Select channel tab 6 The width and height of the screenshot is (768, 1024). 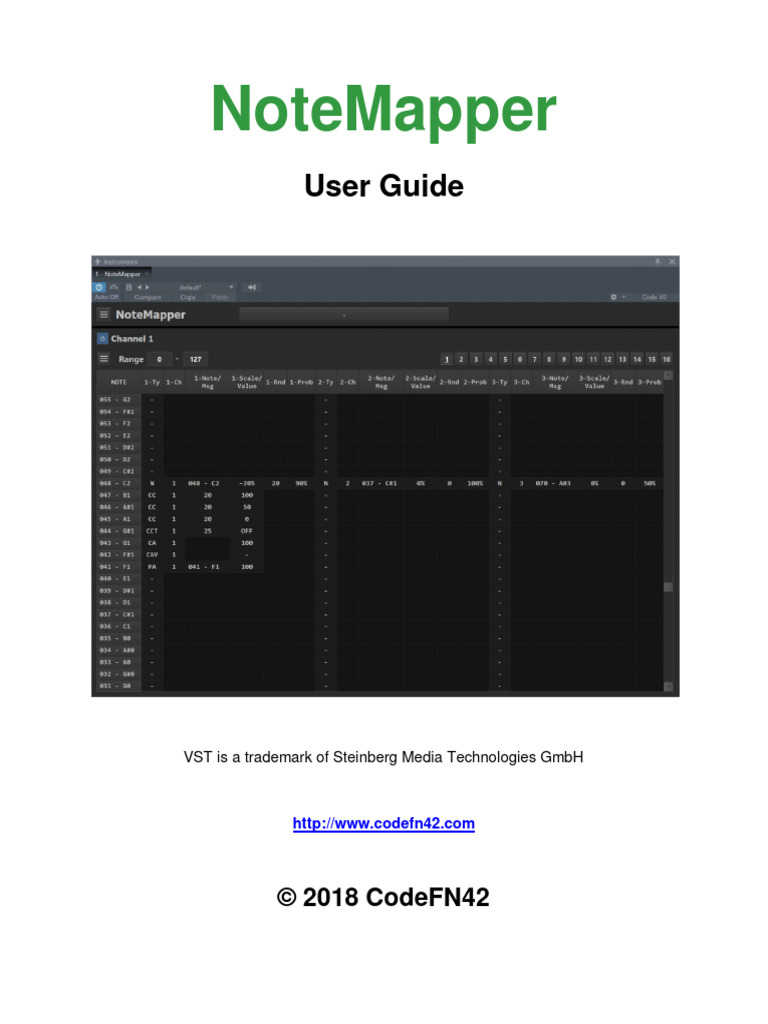tap(520, 359)
